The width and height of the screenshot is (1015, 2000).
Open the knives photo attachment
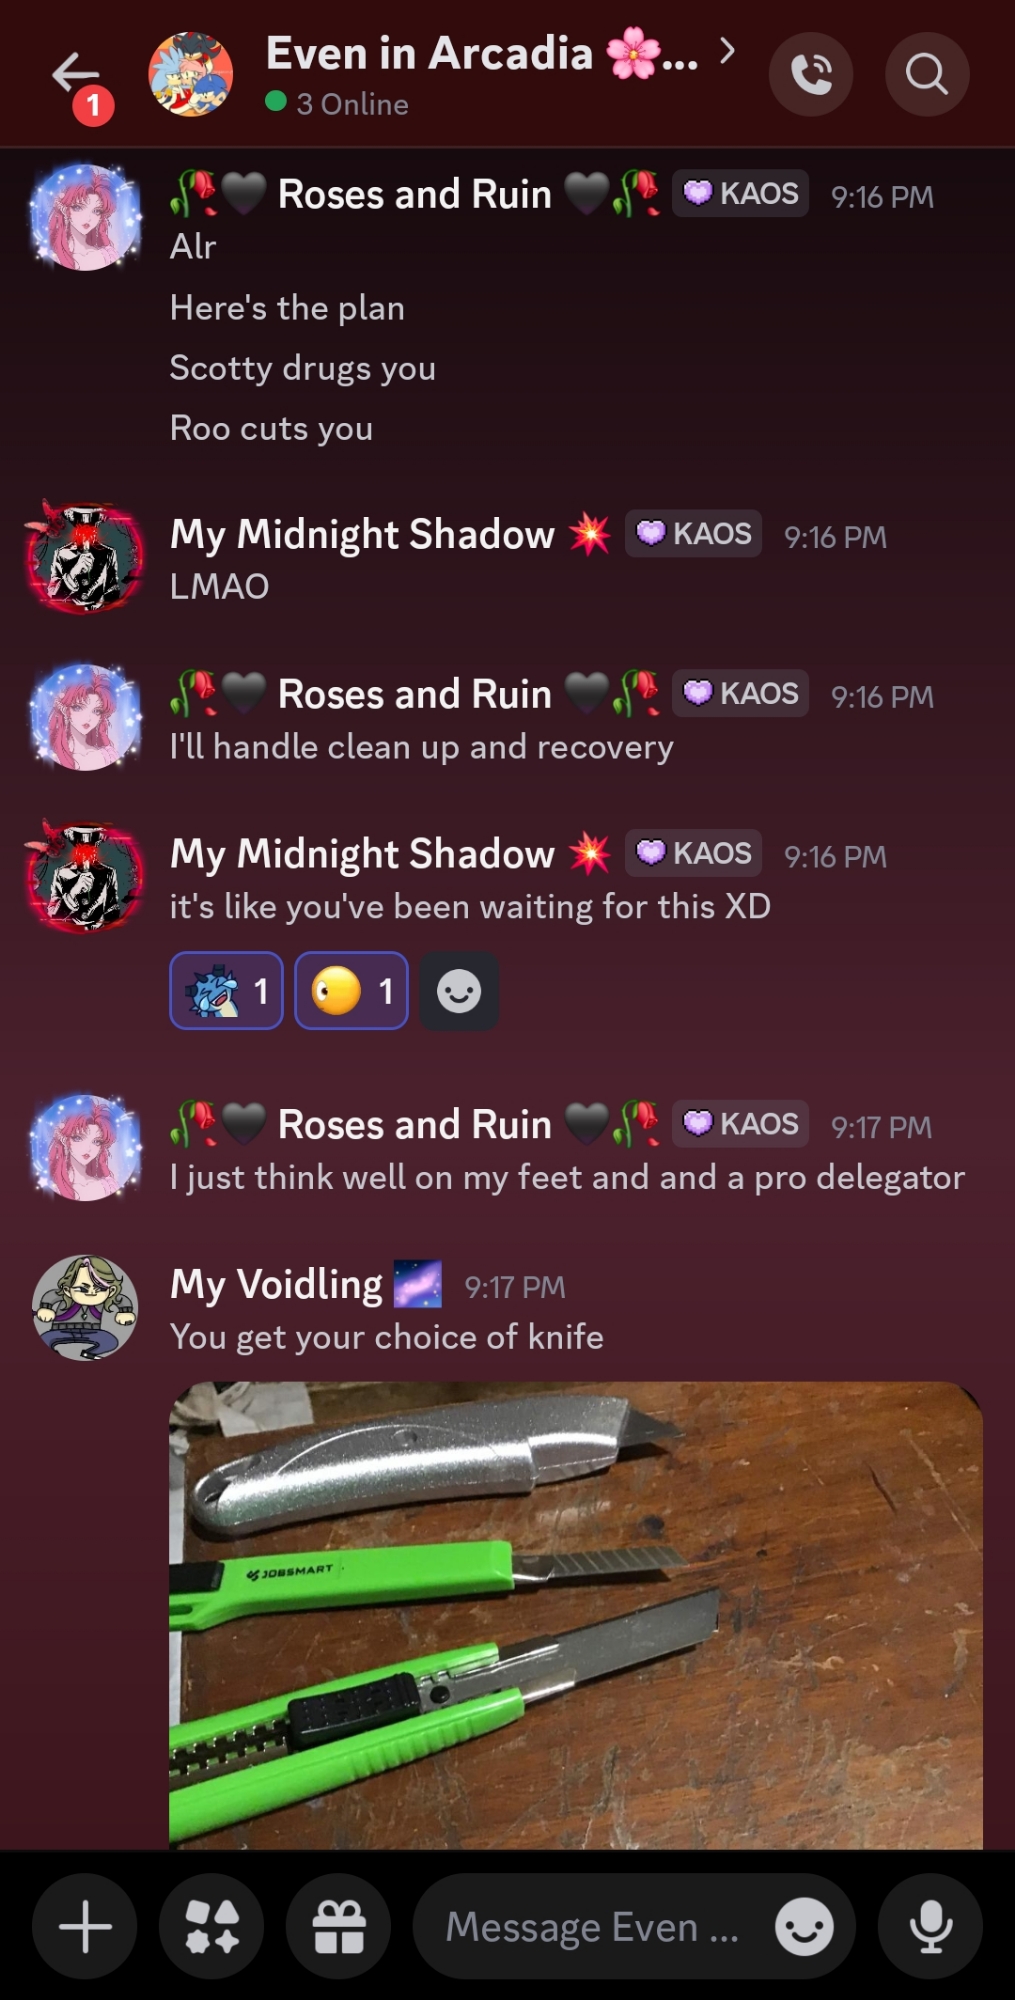tap(576, 1615)
